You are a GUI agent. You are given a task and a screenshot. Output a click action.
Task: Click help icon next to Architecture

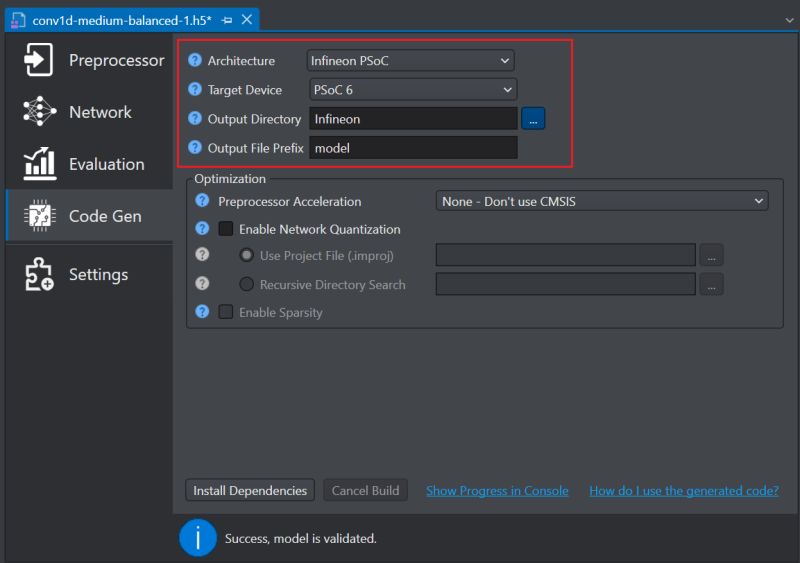point(195,60)
